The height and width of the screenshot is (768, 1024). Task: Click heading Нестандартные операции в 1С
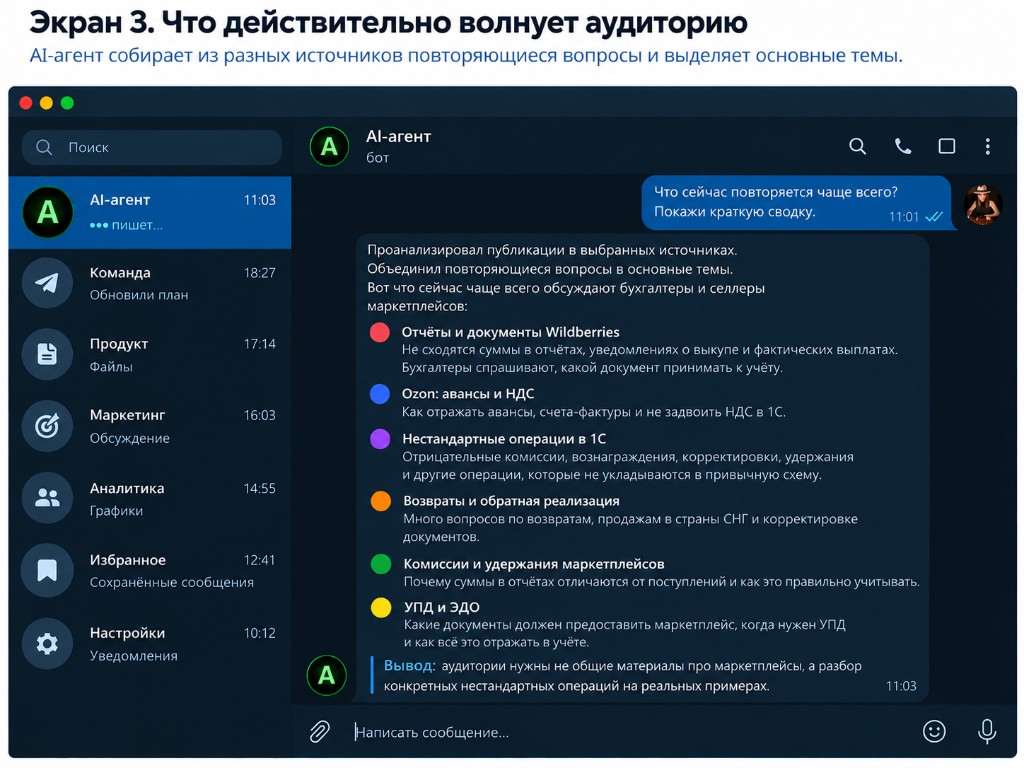point(504,439)
